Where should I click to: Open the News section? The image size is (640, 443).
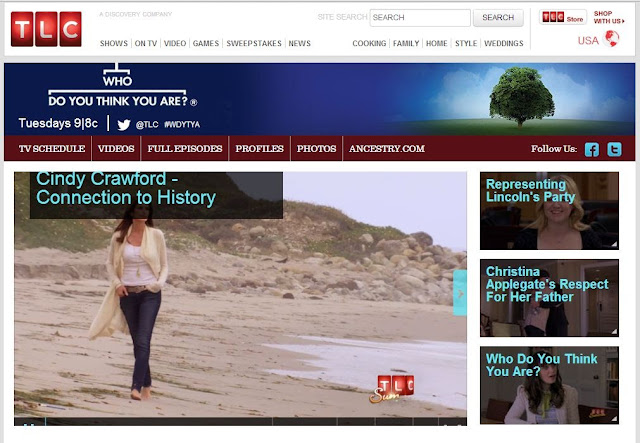[300, 43]
